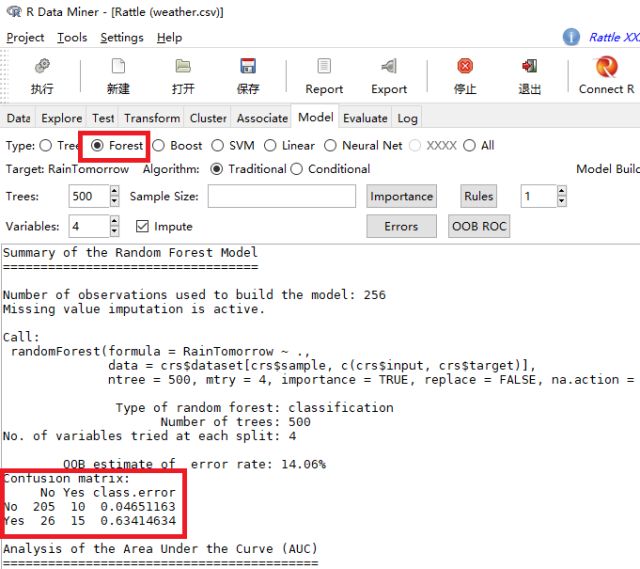Click the Export toolbar icon

pyautogui.click(x=389, y=66)
